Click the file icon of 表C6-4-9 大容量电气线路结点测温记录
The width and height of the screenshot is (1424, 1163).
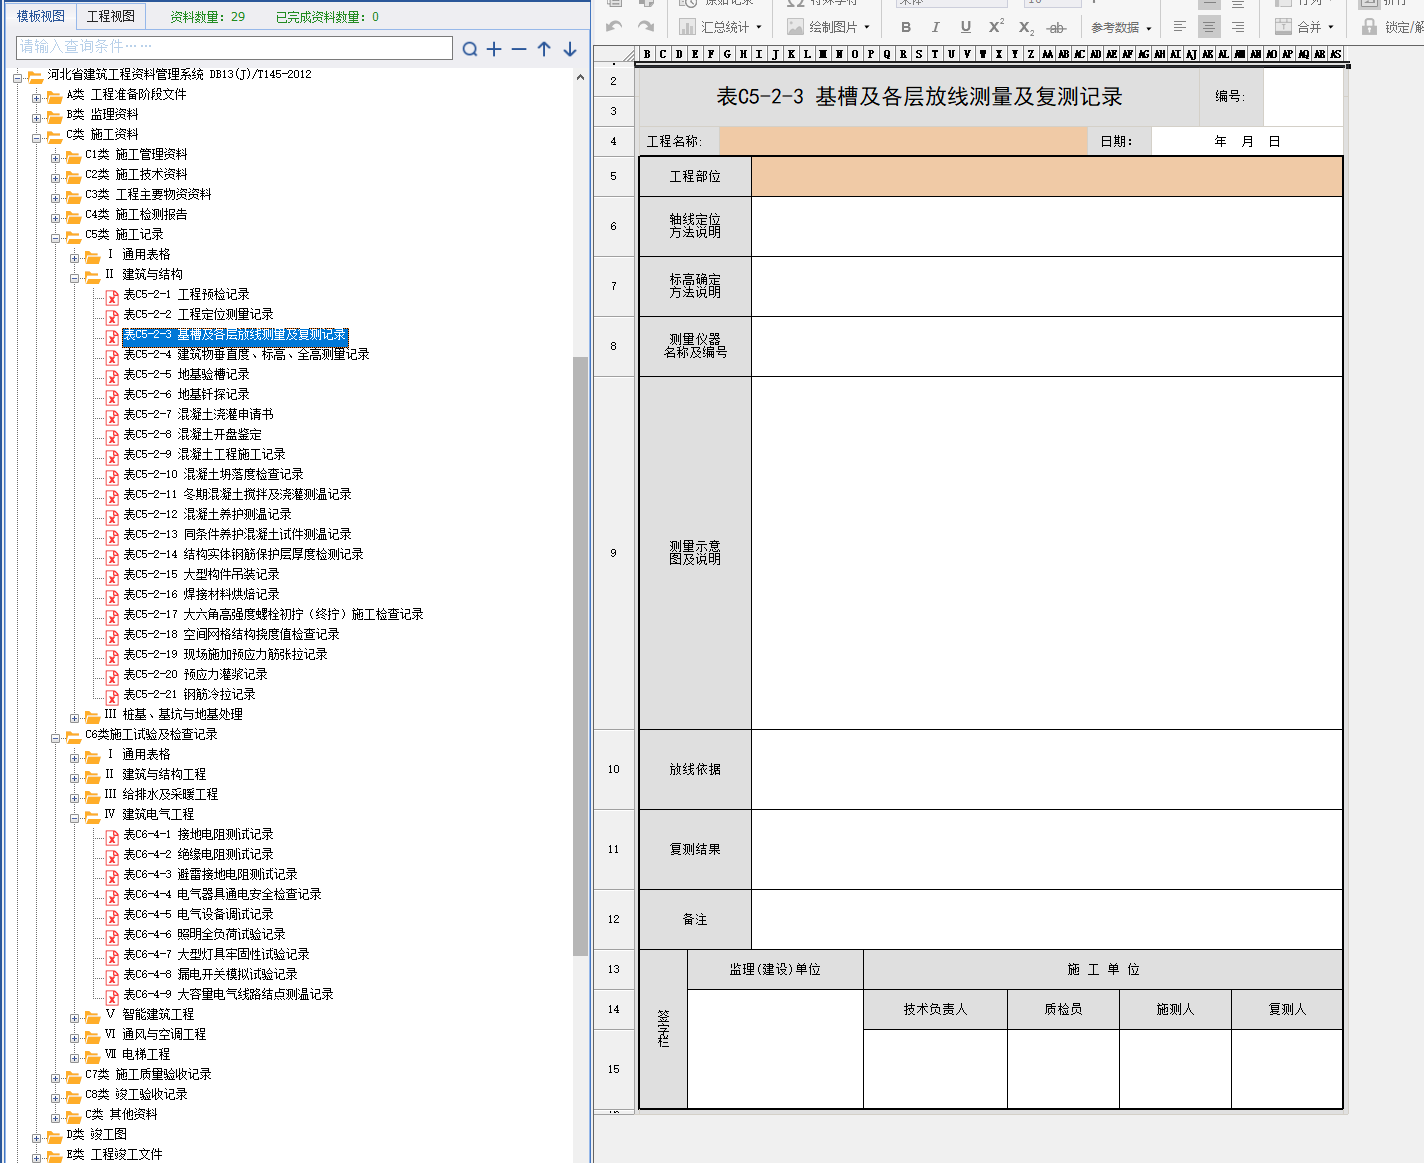[112, 998]
